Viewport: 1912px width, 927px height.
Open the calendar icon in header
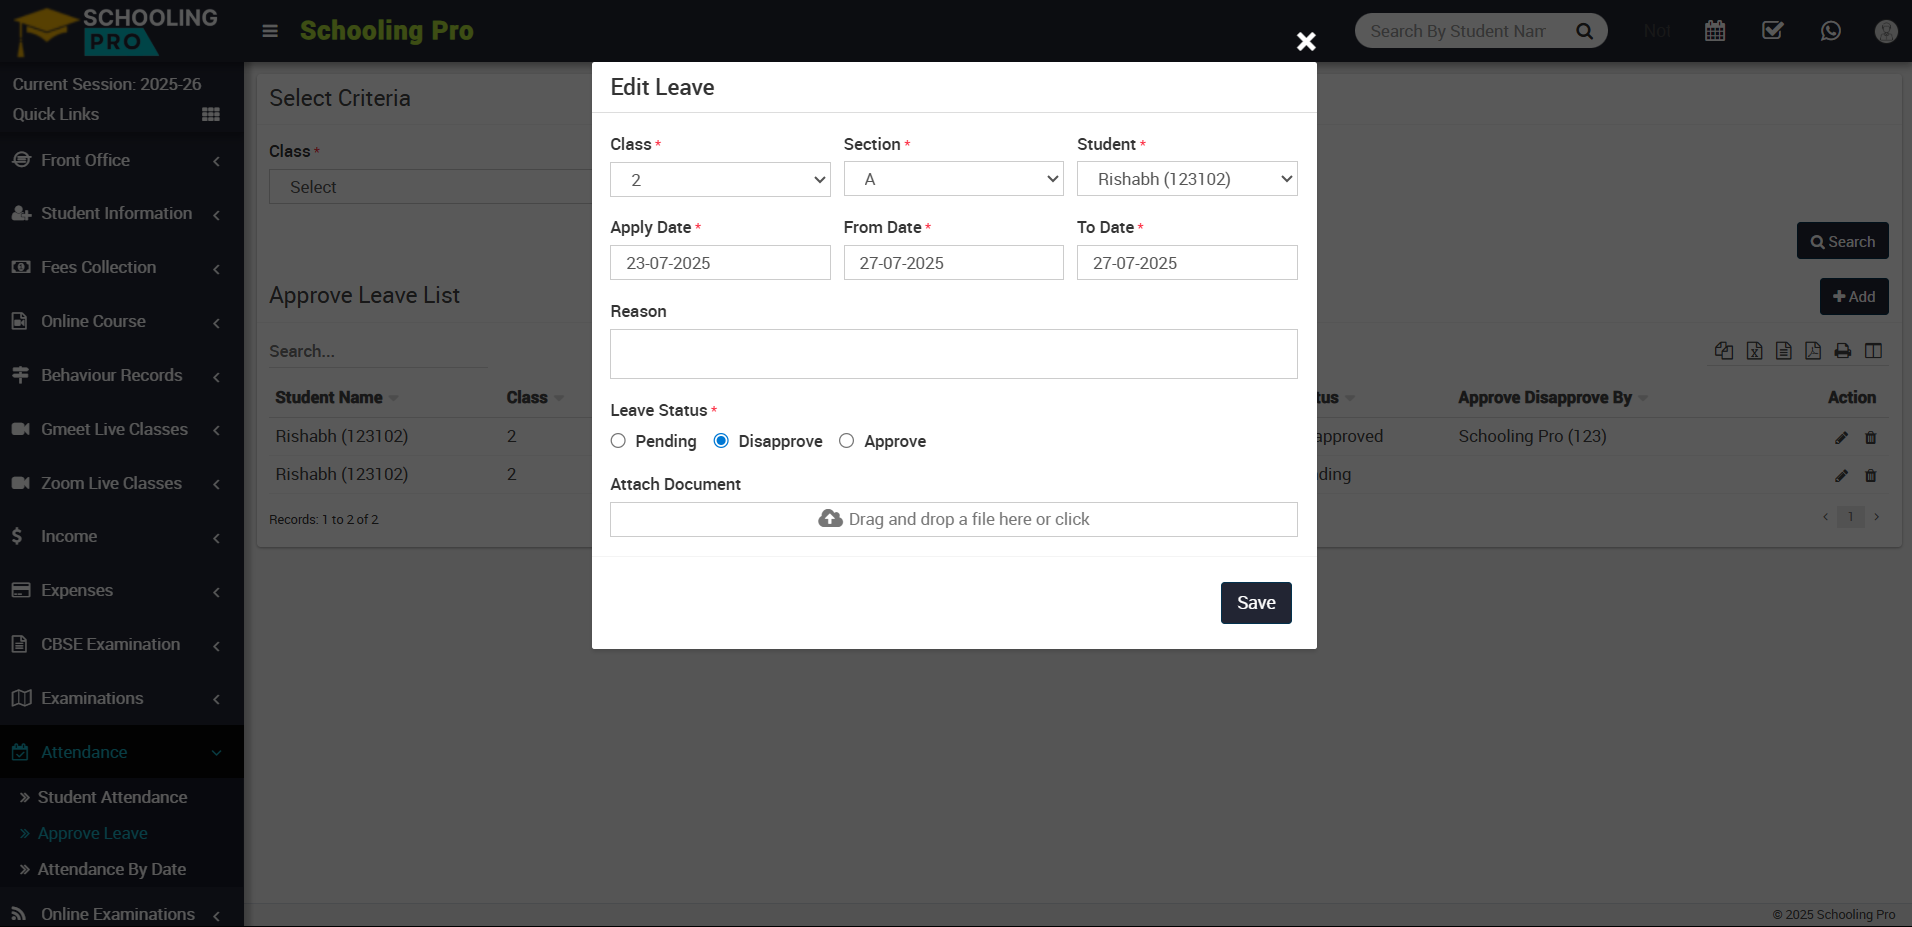click(1715, 31)
